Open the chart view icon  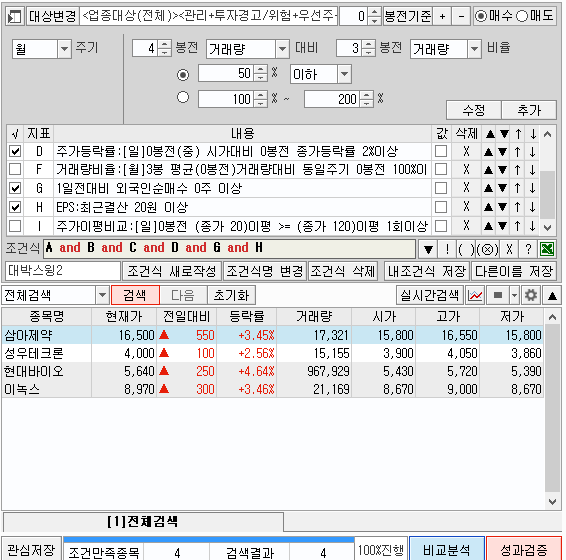tap(475, 295)
